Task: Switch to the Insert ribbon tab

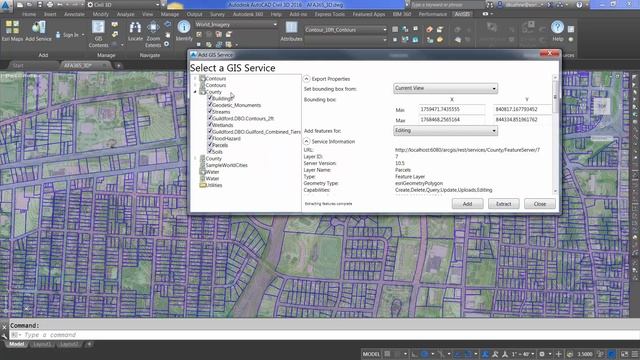Action: (x=50, y=14)
